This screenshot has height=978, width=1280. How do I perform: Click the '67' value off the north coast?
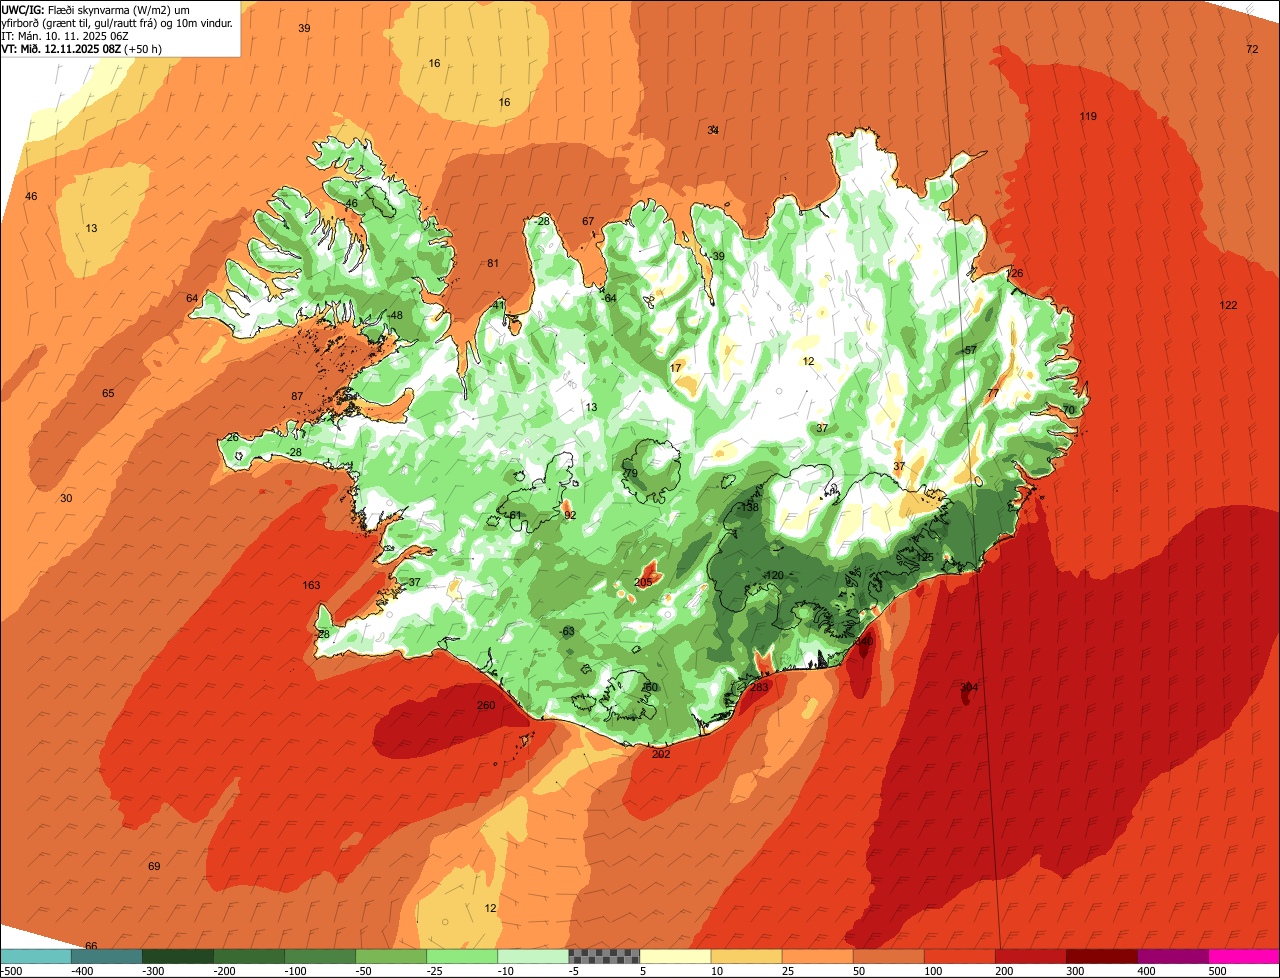pos(588,221)
